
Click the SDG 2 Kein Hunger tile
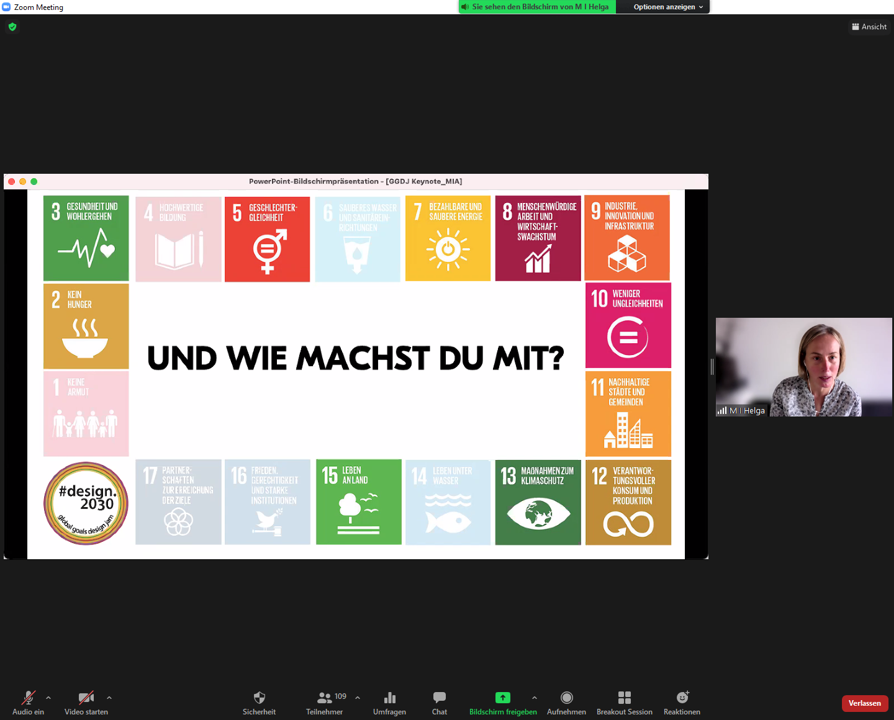tap(86, 327)
